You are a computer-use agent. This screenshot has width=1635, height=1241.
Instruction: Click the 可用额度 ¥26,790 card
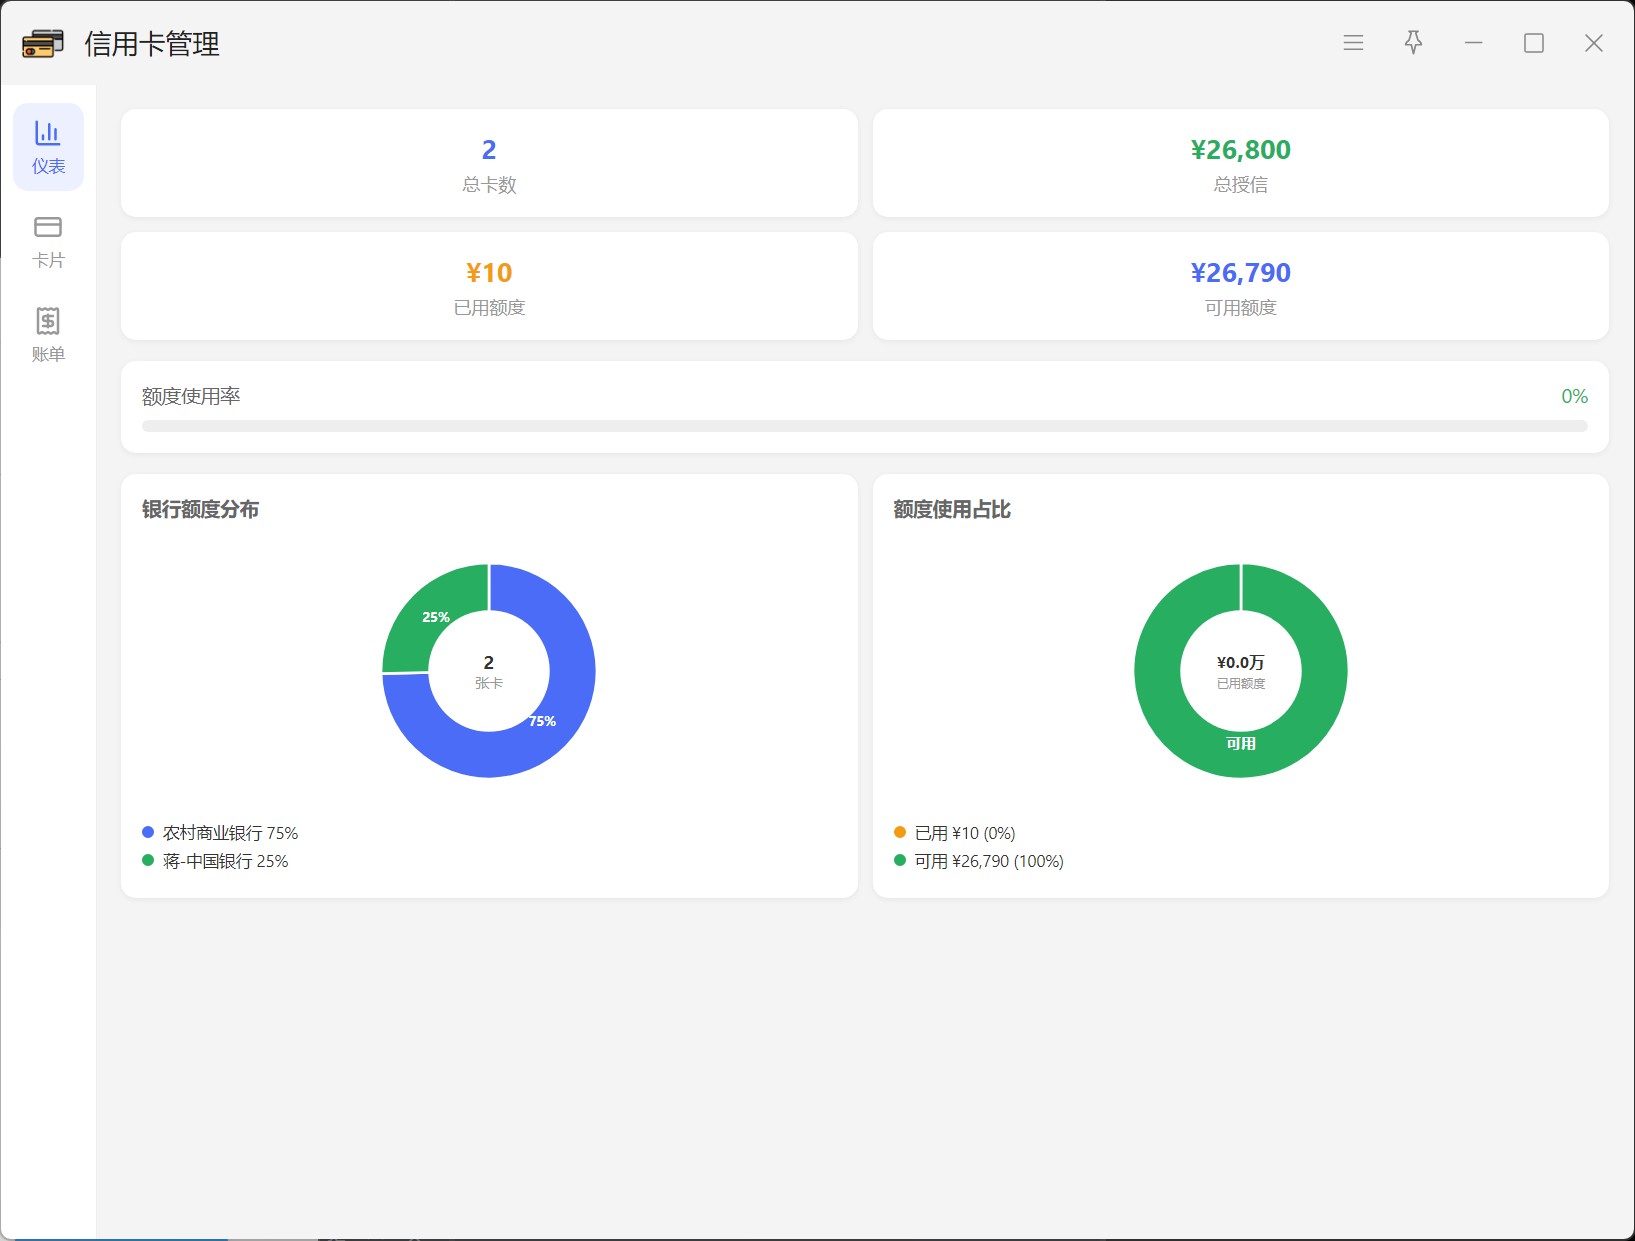[1240, 286]
